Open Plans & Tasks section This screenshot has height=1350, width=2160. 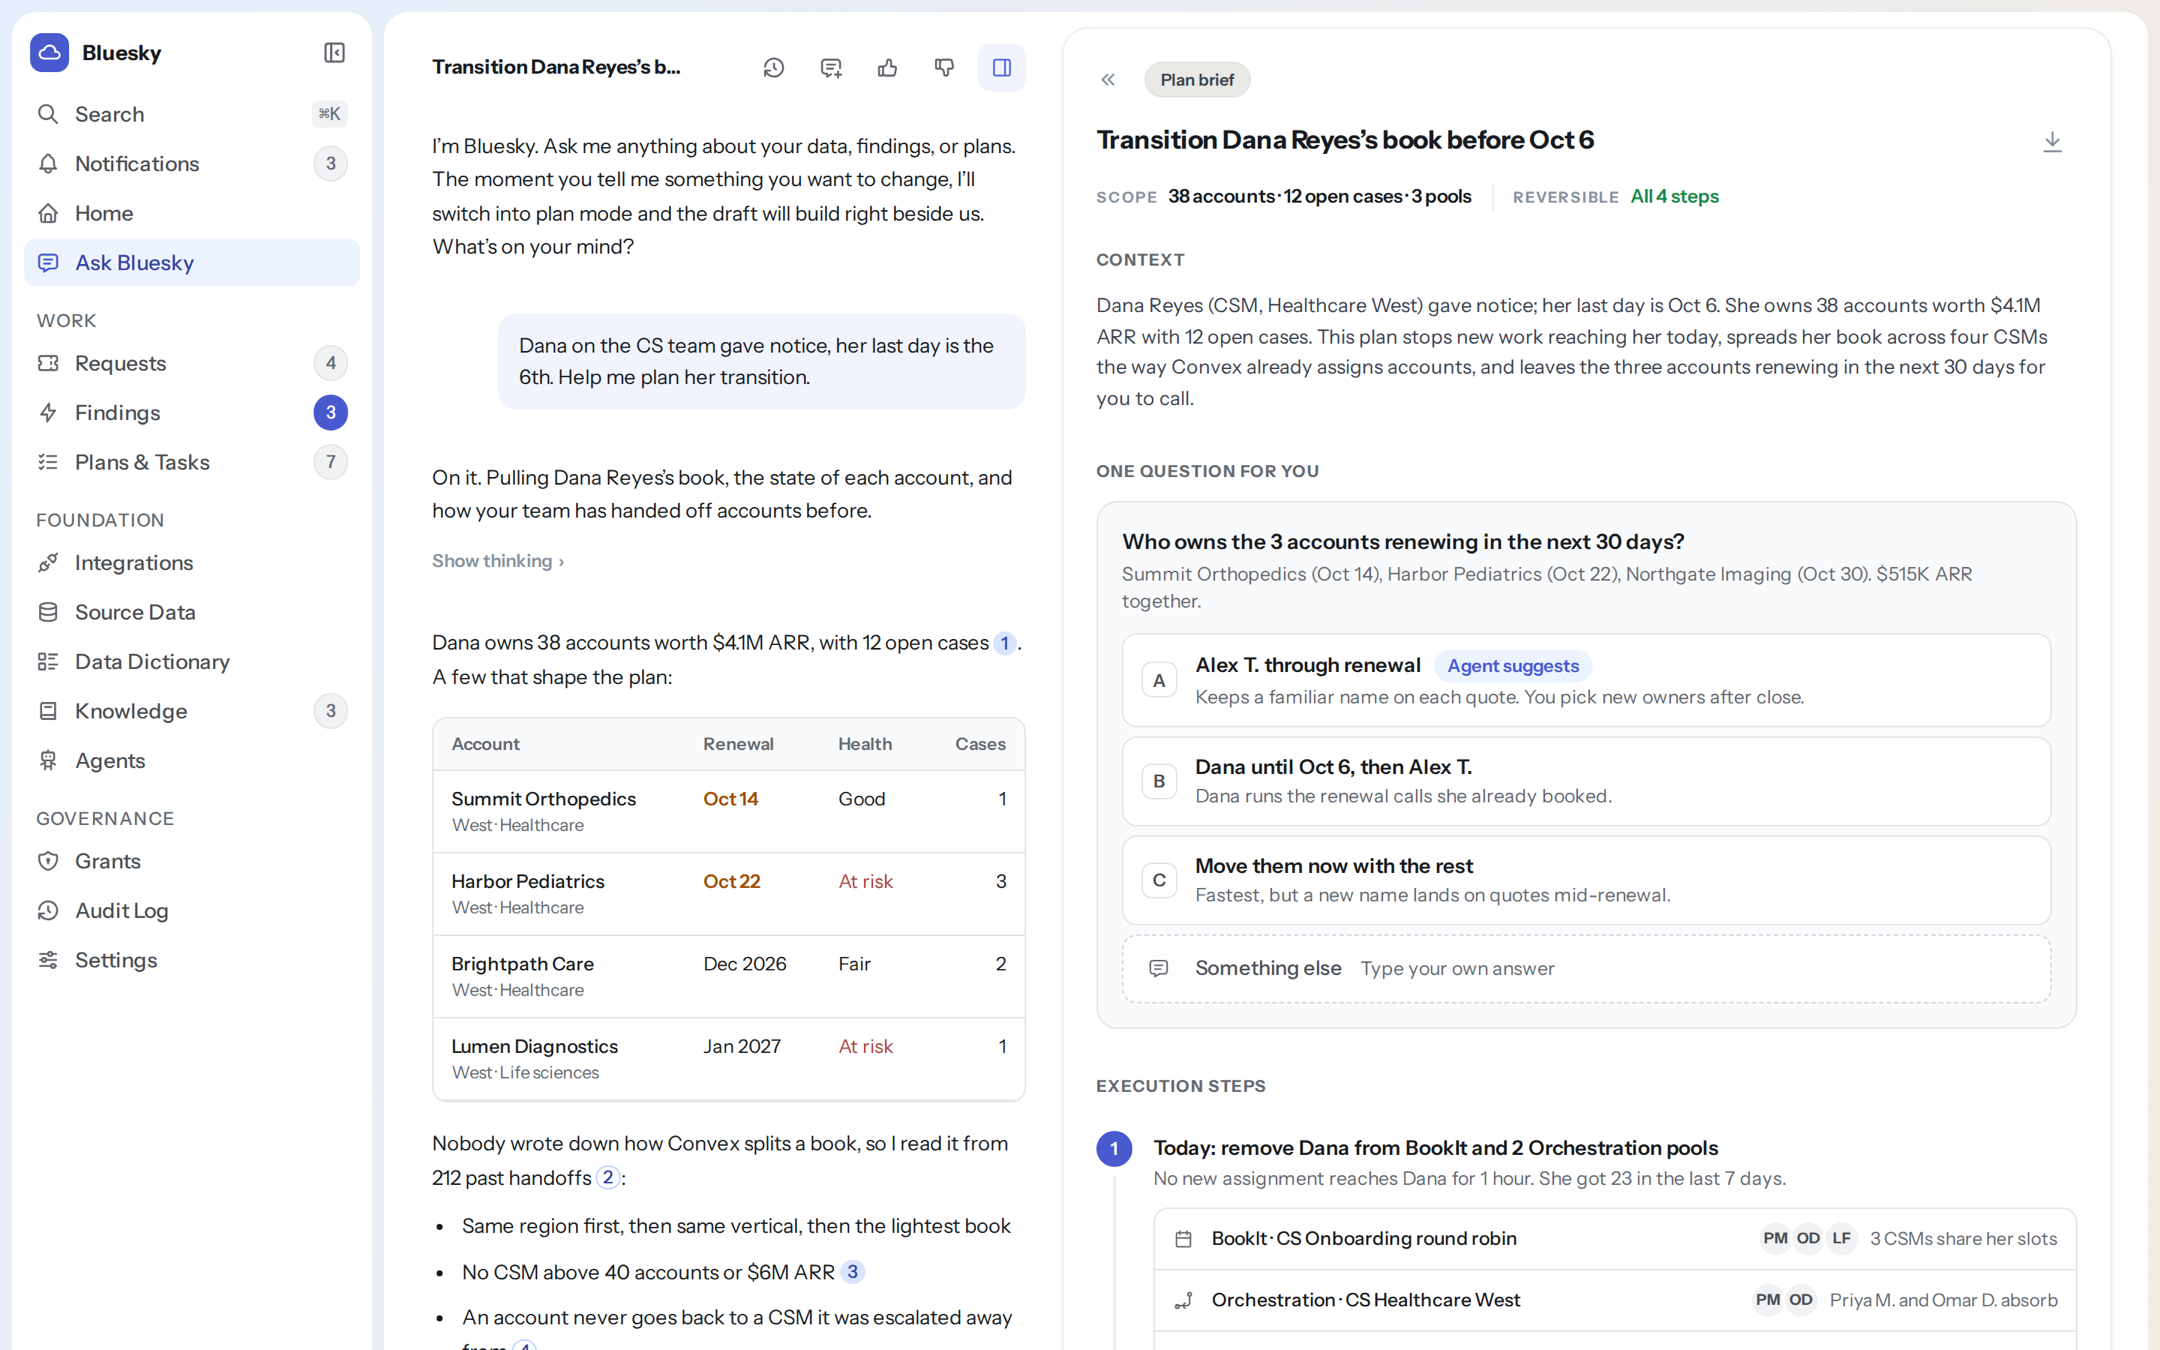[x=191, y=462]
